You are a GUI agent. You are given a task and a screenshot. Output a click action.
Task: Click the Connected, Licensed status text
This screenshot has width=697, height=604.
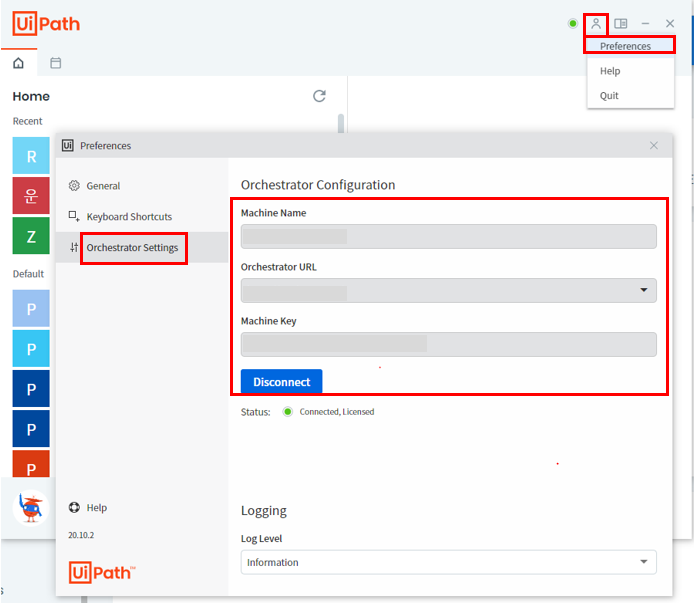point(338,412)
